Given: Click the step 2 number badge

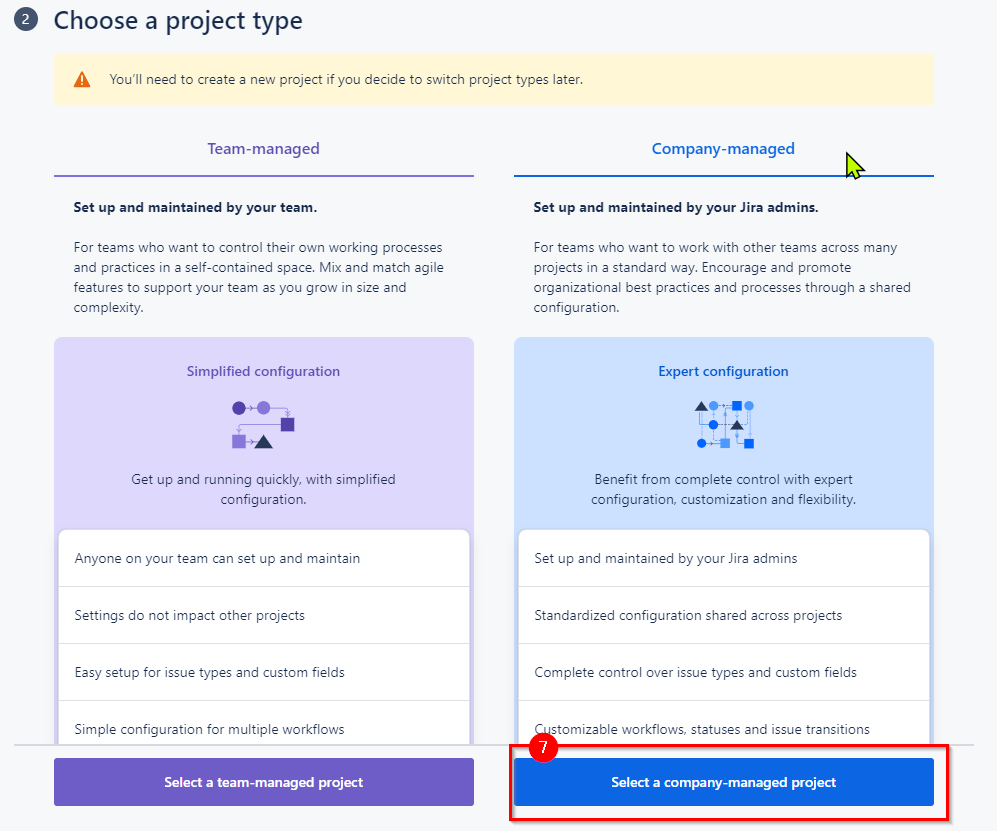Looking at the screenshot, I should tap(25, 19).
